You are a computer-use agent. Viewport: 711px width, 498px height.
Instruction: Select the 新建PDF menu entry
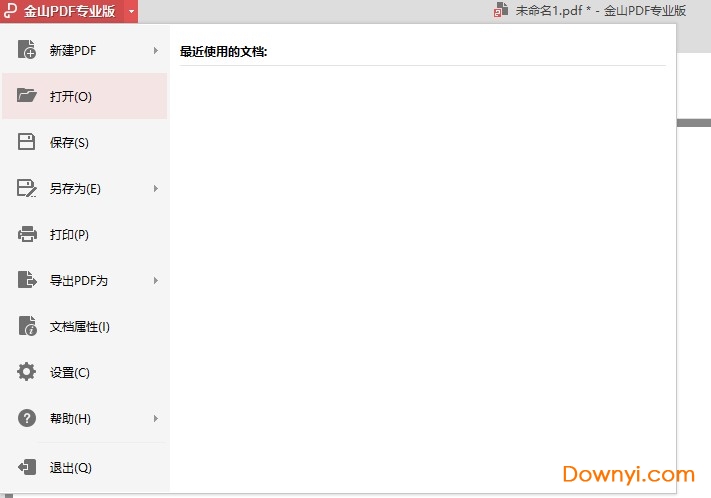(x=85, y=50)
